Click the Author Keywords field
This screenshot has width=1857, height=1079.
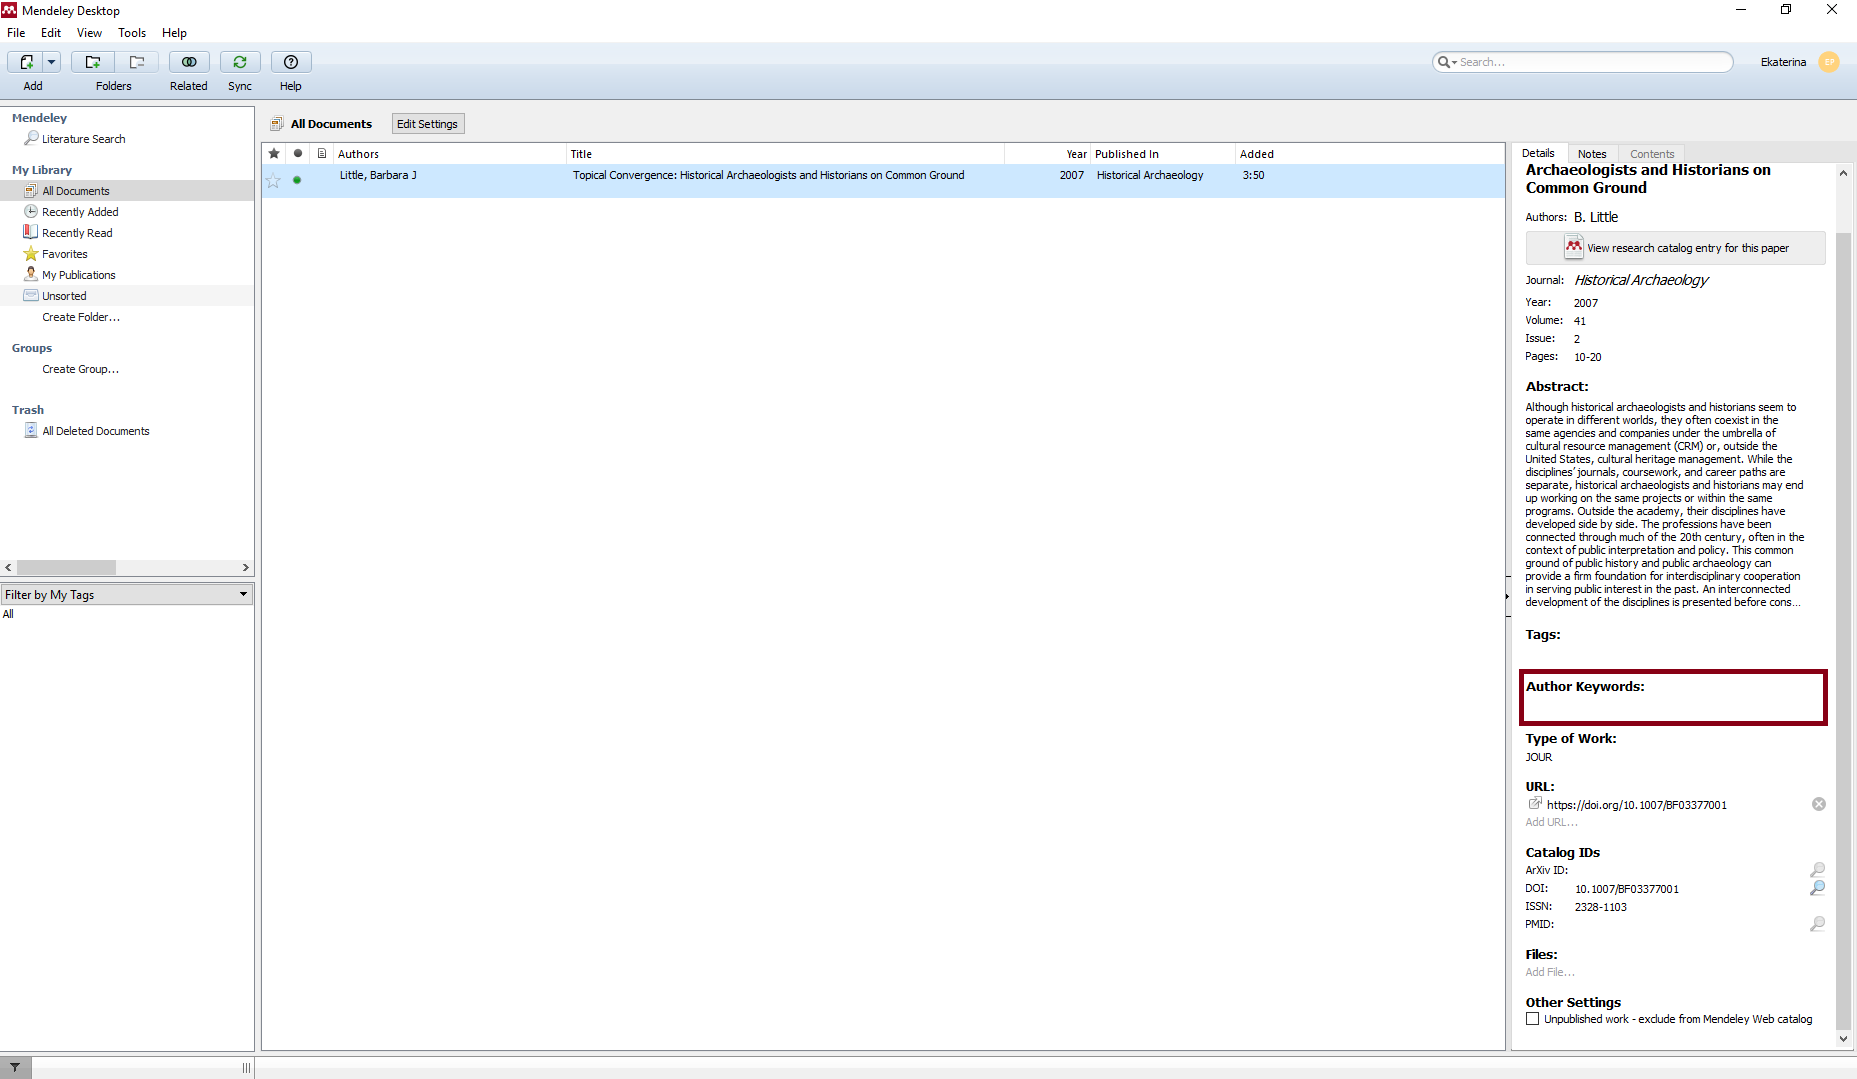coord(1673,697)
